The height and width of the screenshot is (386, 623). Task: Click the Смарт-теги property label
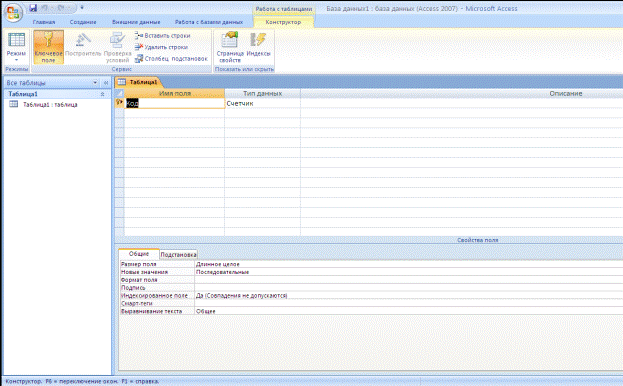click(x=137, y=303)
